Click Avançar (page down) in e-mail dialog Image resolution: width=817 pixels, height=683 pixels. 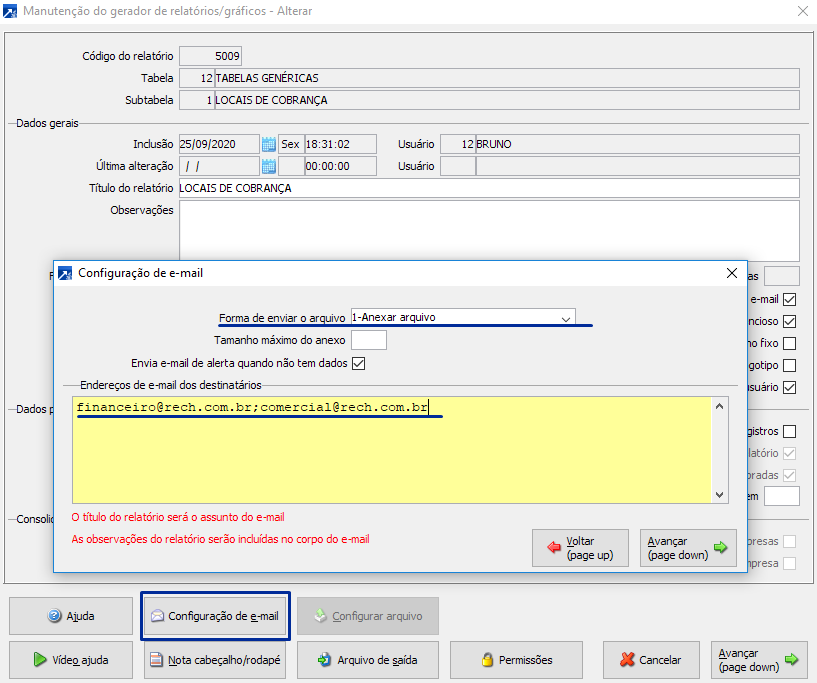[686, 548]
